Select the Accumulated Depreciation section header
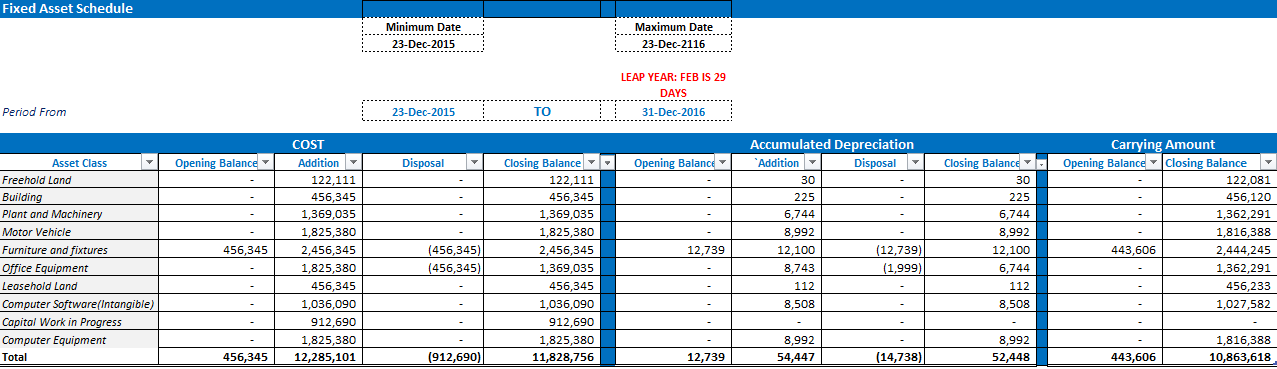Screen dimensions: 1277x369 tap(832, 144)
